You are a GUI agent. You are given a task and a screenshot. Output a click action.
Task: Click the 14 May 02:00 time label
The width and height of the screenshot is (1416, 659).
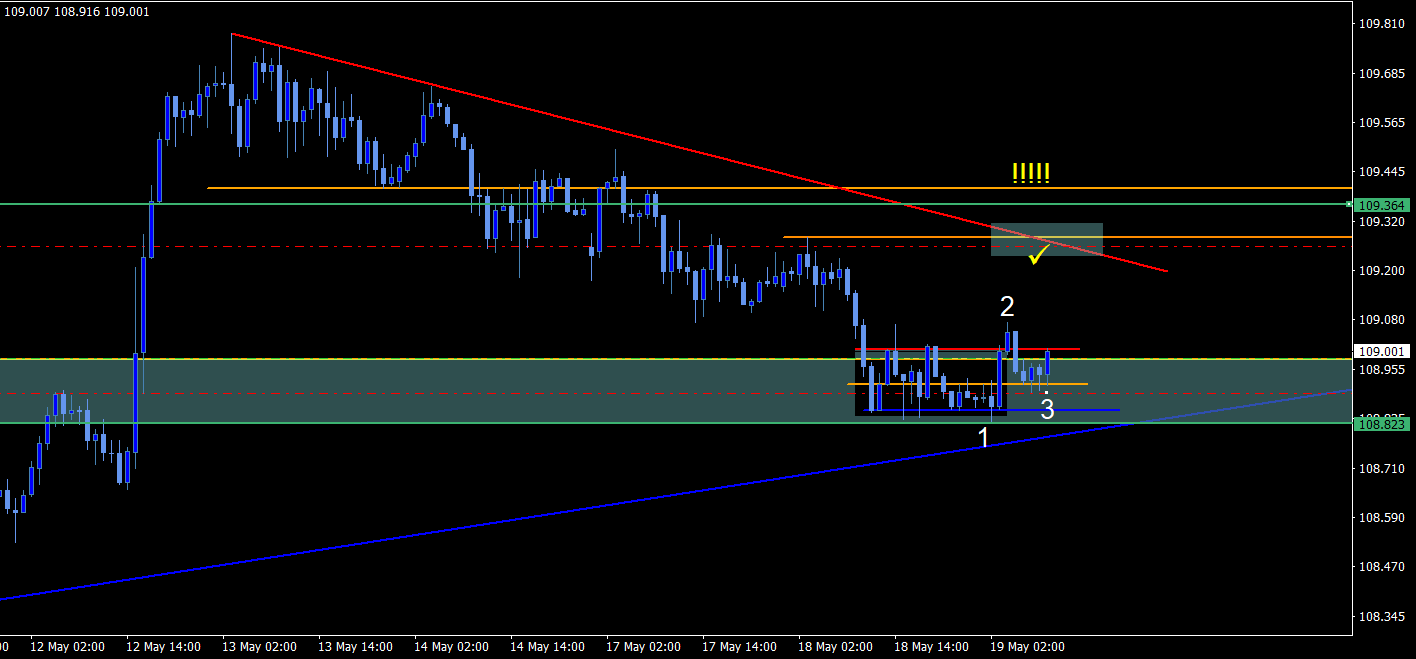451,647
